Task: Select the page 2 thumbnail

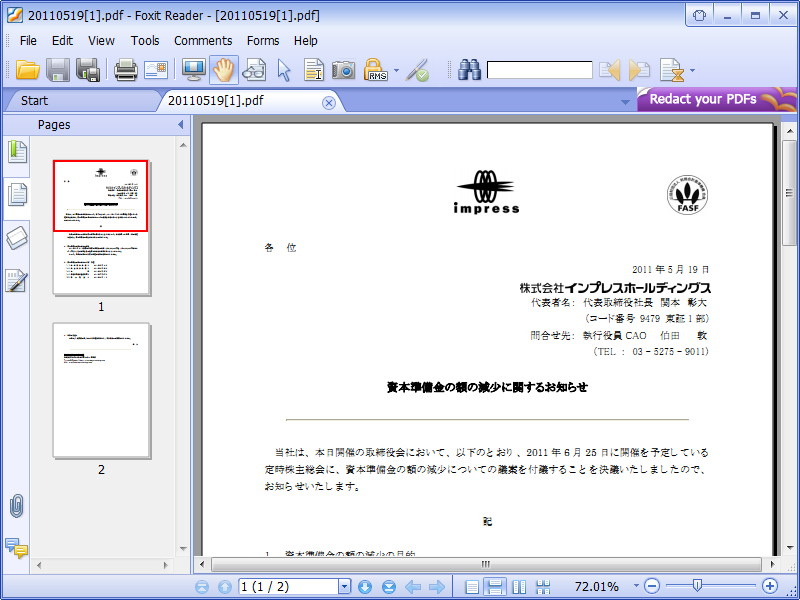Action: 100,390
